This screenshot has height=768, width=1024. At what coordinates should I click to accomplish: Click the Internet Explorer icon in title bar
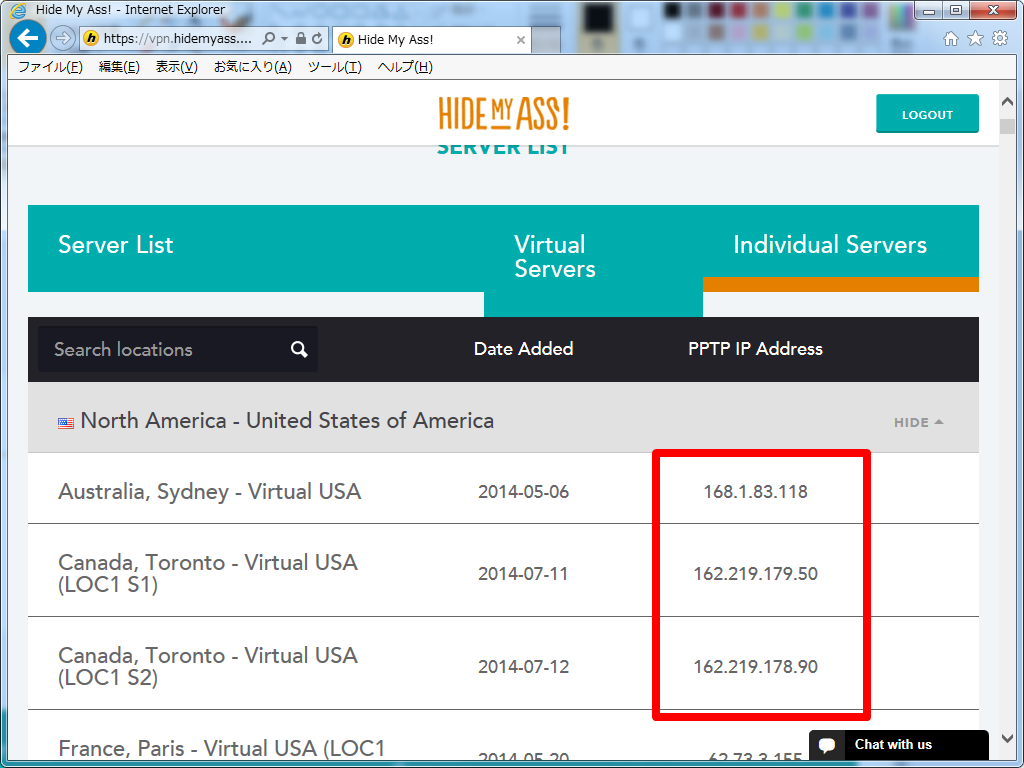(x=18, y=10)
